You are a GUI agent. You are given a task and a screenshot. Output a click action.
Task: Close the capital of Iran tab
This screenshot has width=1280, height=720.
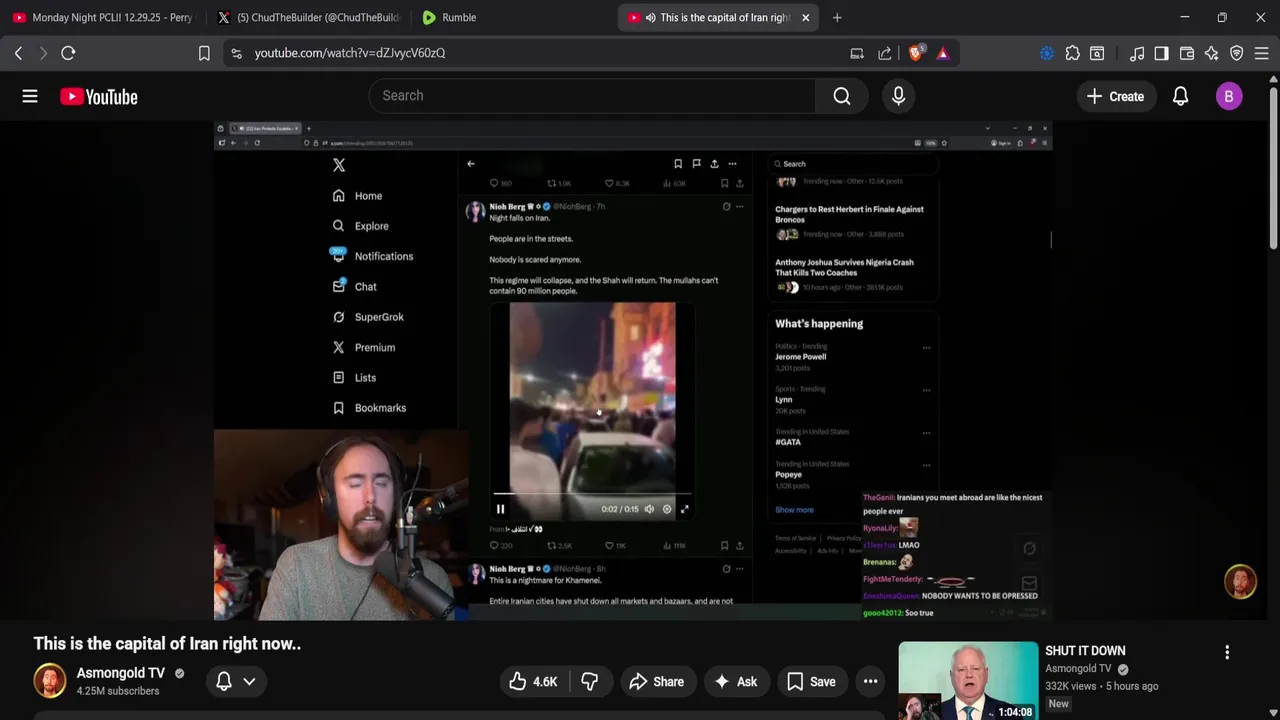[x=805, y=17]
